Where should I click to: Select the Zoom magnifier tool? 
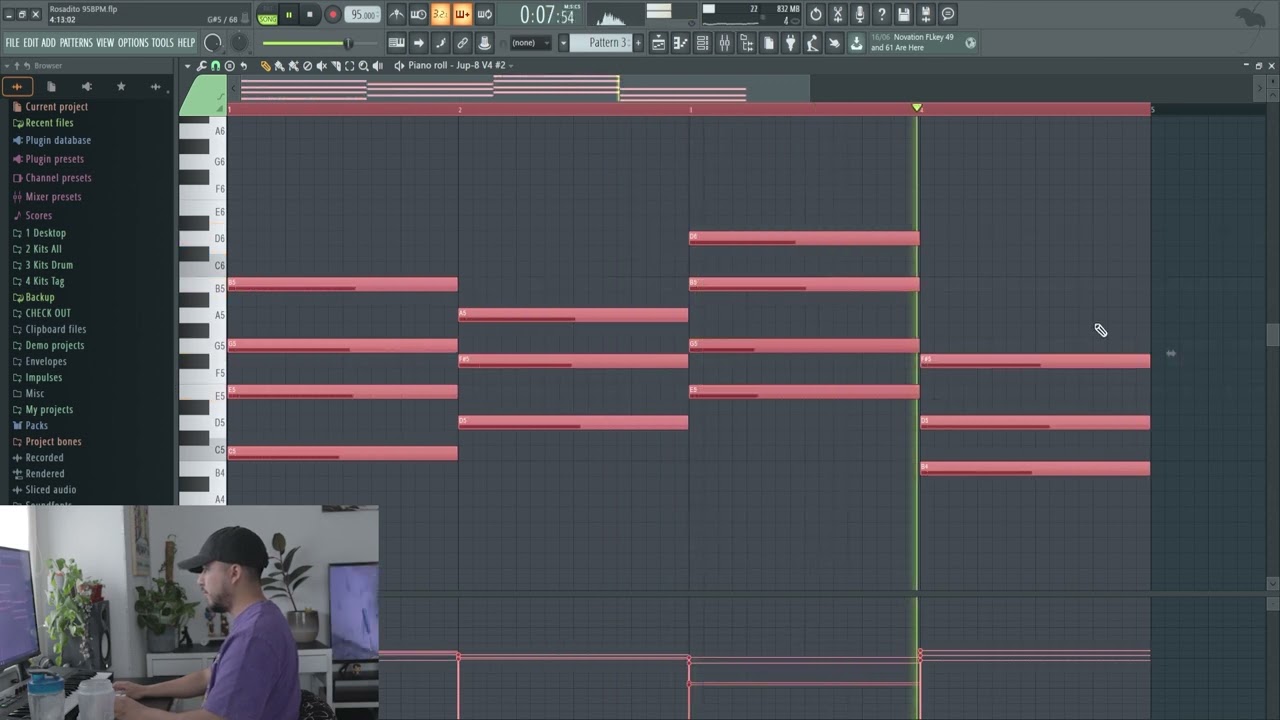363,65
